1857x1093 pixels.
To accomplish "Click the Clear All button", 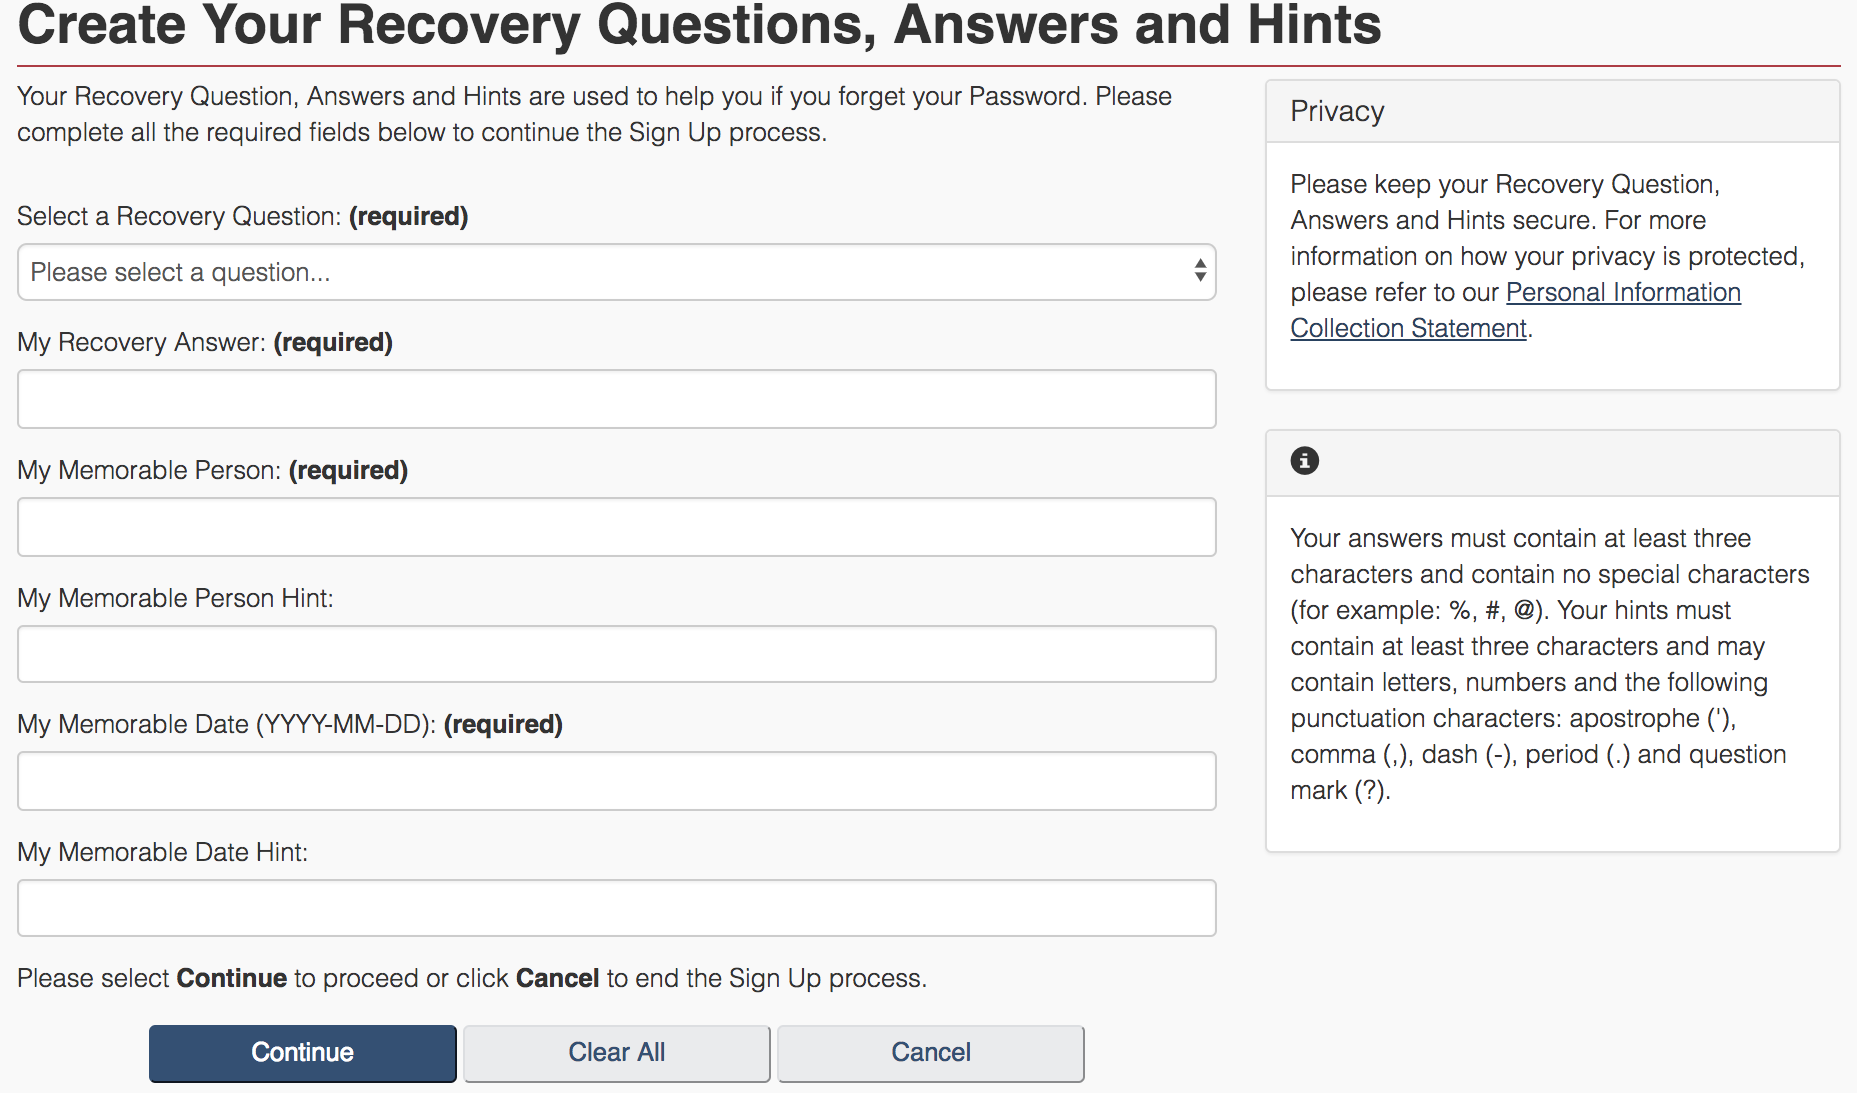I will 616,1053.
